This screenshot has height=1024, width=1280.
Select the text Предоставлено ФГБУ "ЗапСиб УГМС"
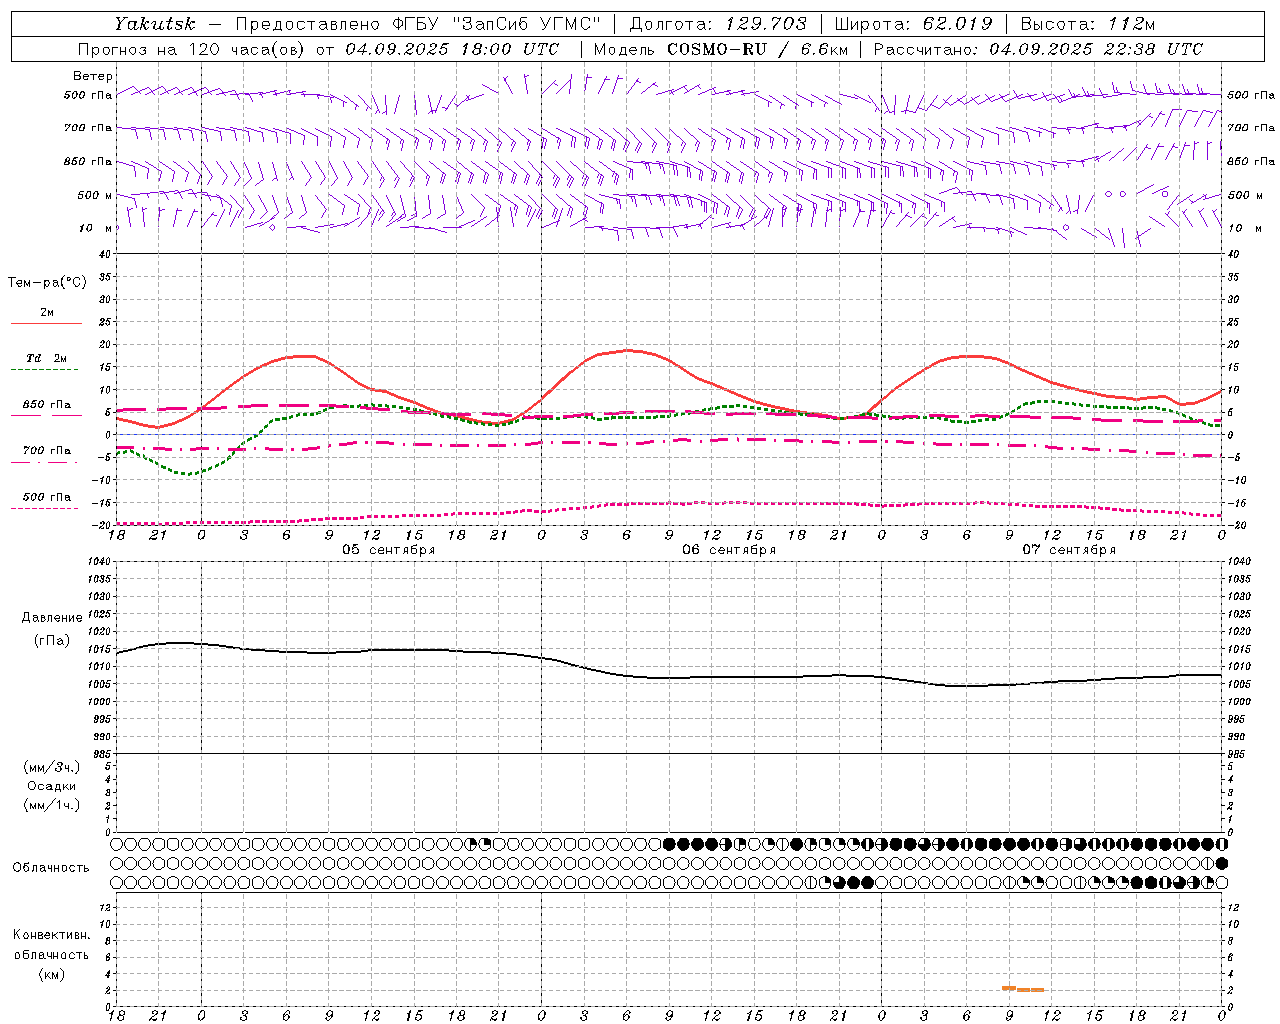(417, 24)
